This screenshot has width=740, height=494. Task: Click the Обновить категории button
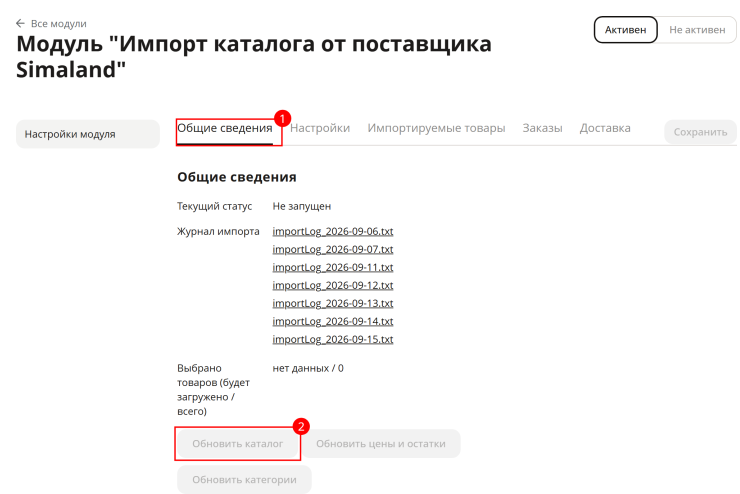click(x=244, y=479)
